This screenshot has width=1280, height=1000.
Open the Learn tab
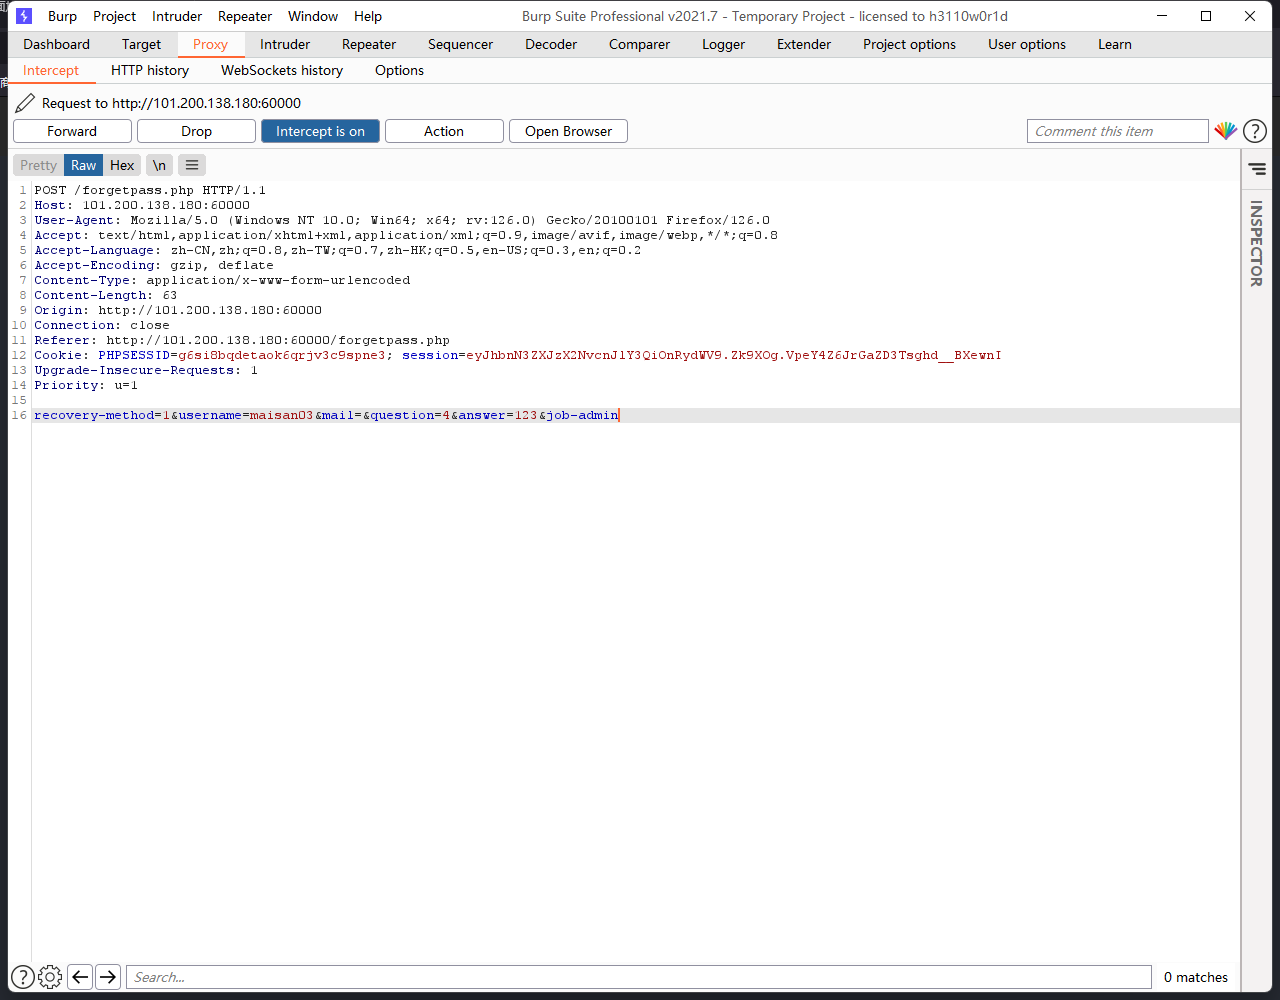tap(1115, 44)
